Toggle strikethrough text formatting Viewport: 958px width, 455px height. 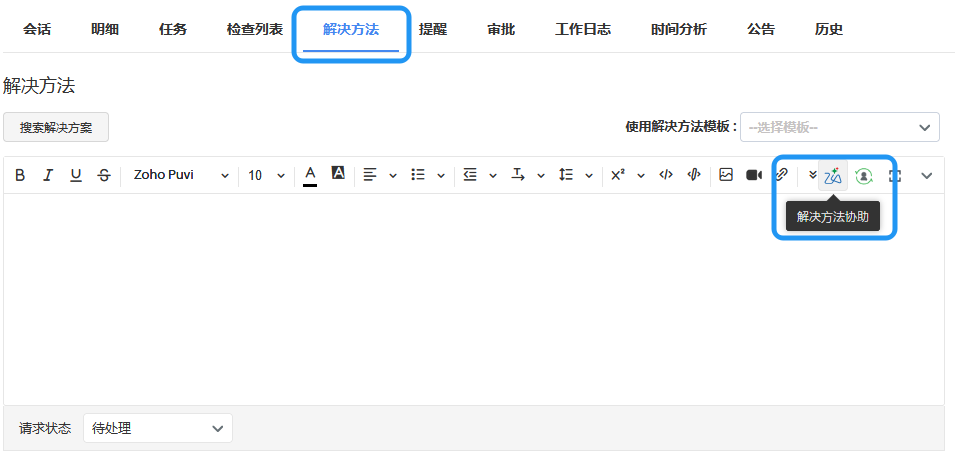pyautogui.click(x=104, y=175)
